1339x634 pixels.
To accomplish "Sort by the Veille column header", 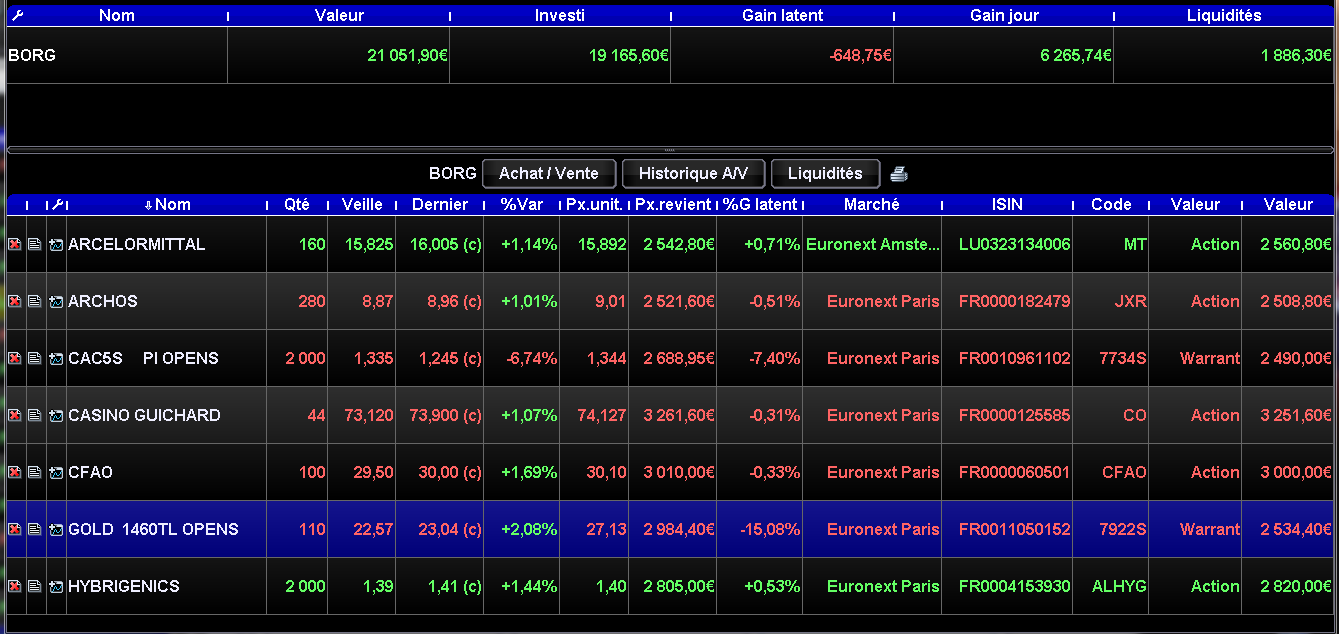I will coord(362,204).
